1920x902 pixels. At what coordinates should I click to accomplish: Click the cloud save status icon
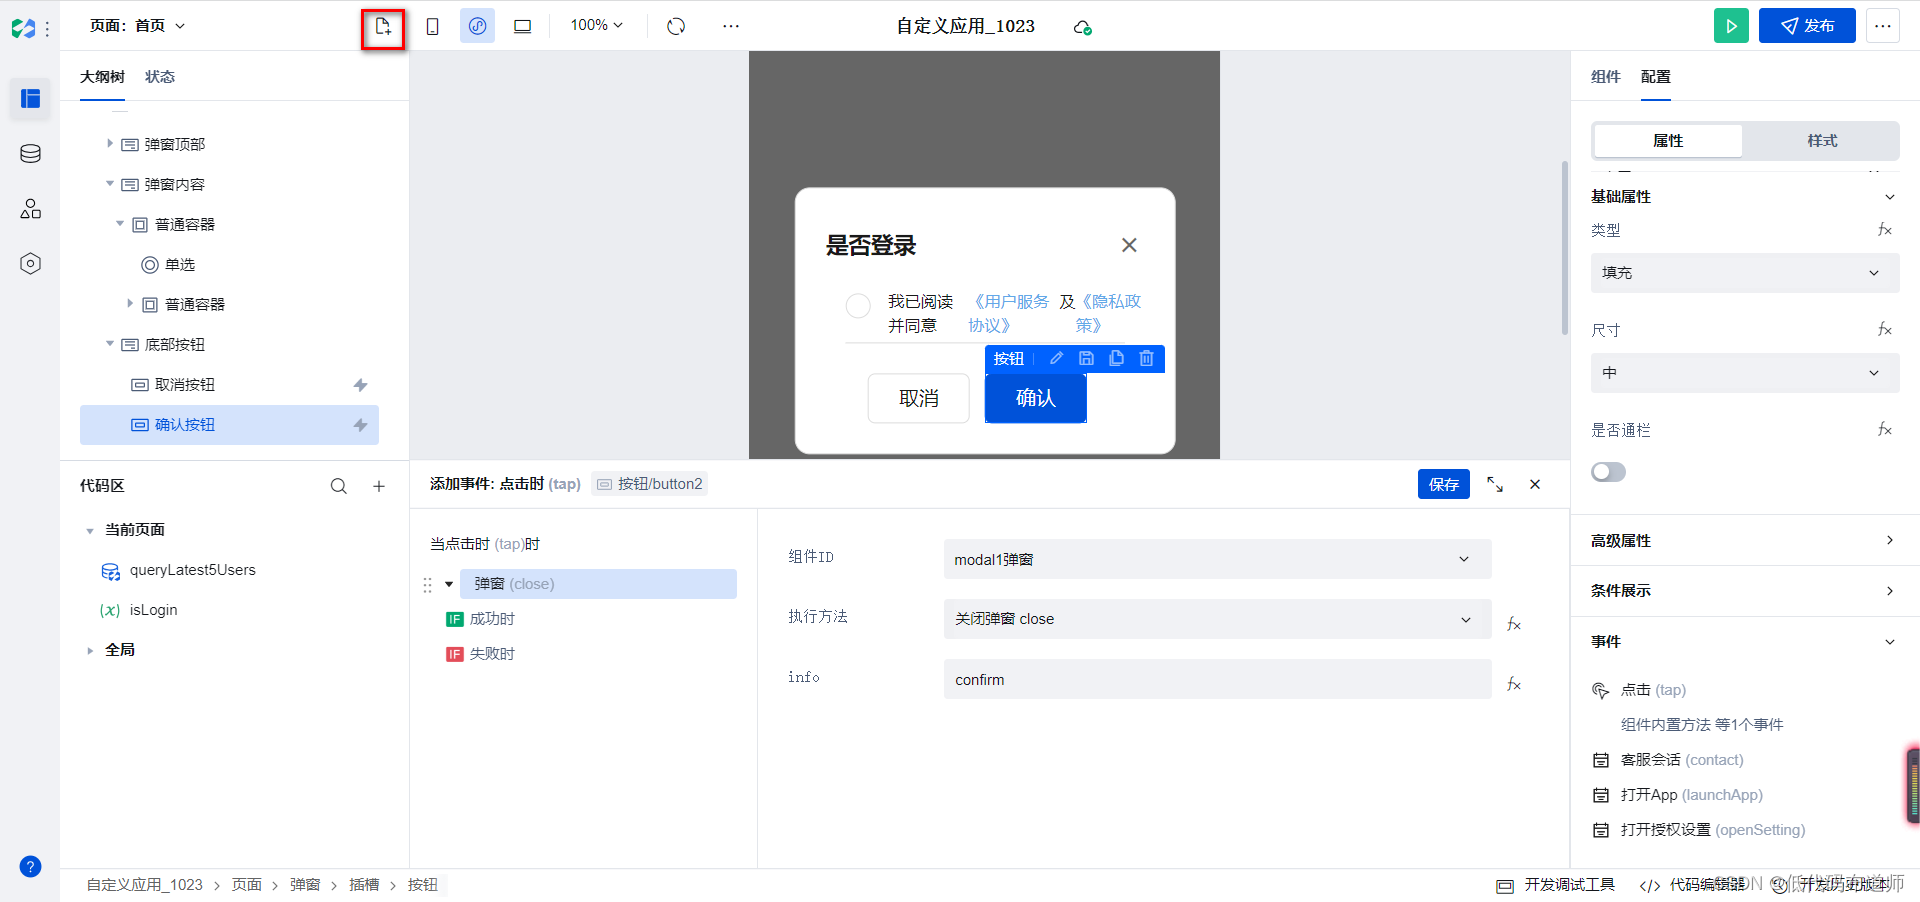pos(1082,27)
